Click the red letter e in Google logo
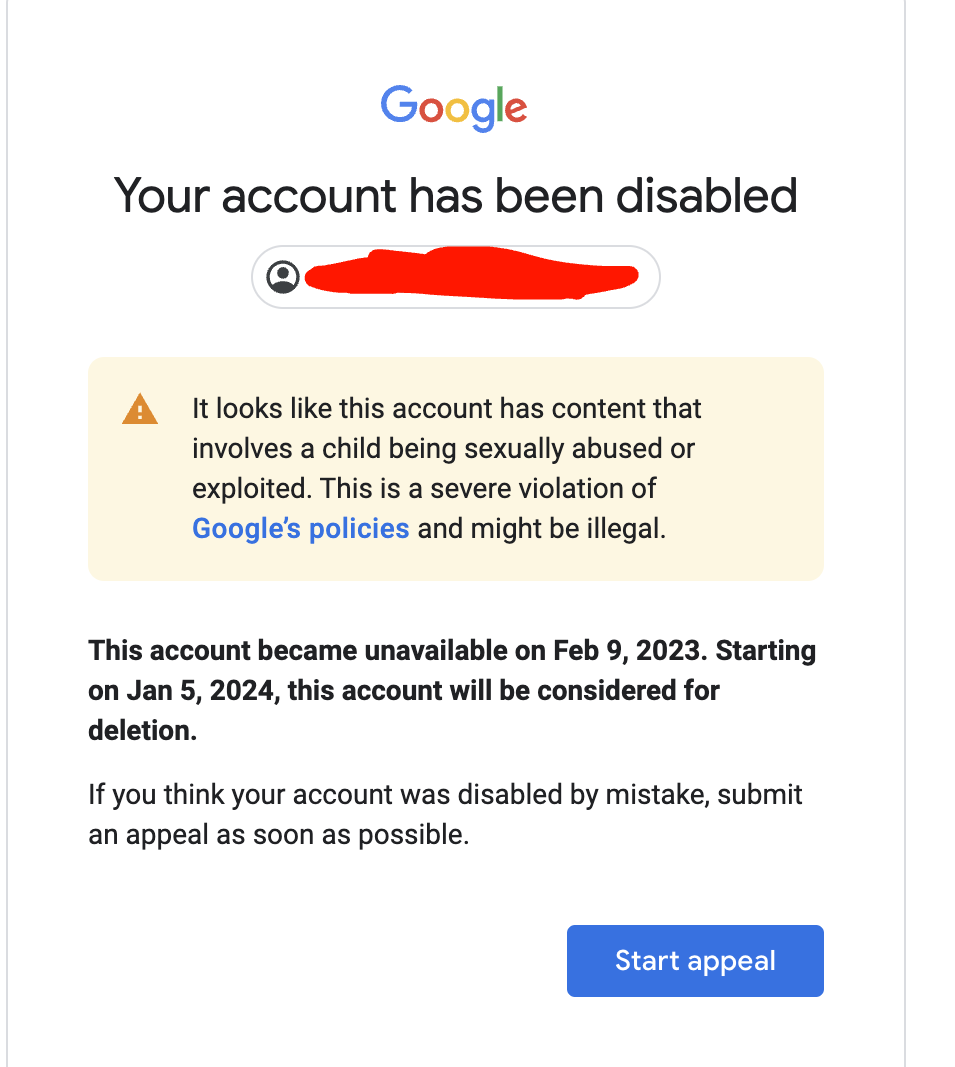The height and width of the screenshot is (1067, 955). coord(516,110)
